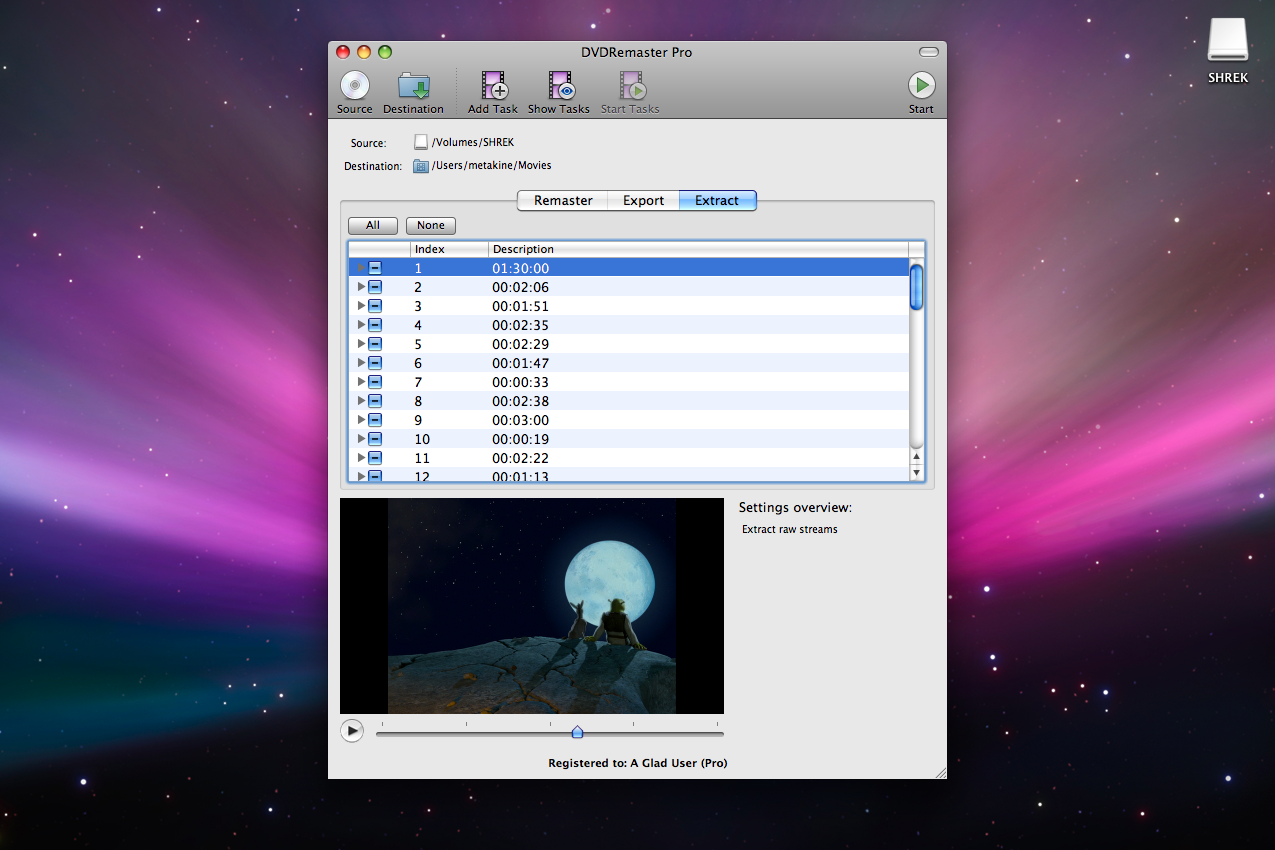
Task: Expand the disclosure triangle for index 8
Action: (361, 401)
